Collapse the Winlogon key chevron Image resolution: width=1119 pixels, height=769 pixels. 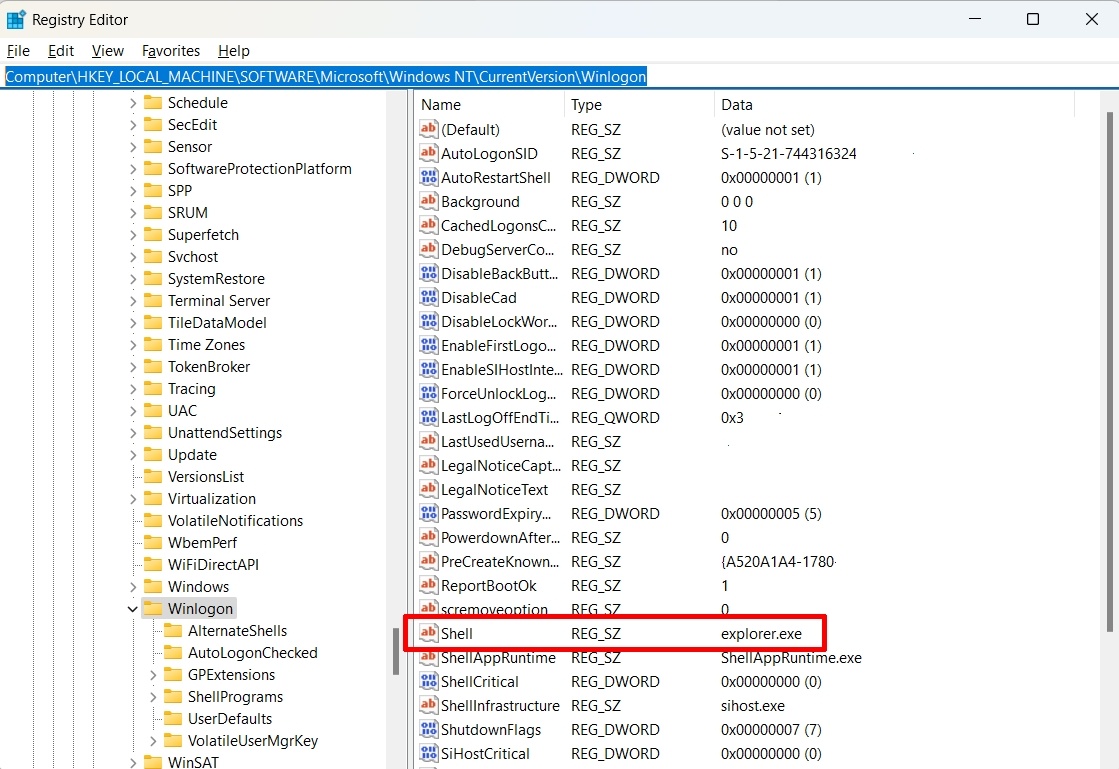tap(133, 608)
